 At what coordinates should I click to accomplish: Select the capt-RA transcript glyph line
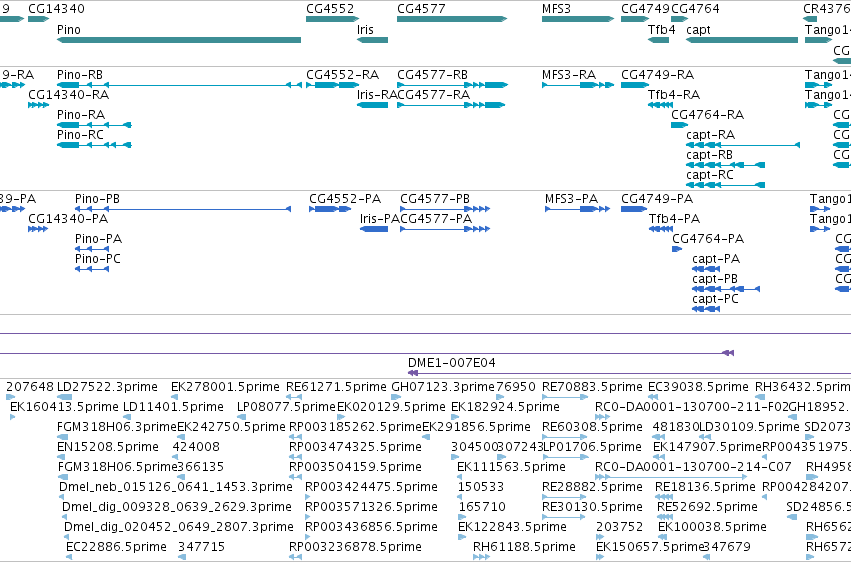pyautogui.click(x=743, y=145)
